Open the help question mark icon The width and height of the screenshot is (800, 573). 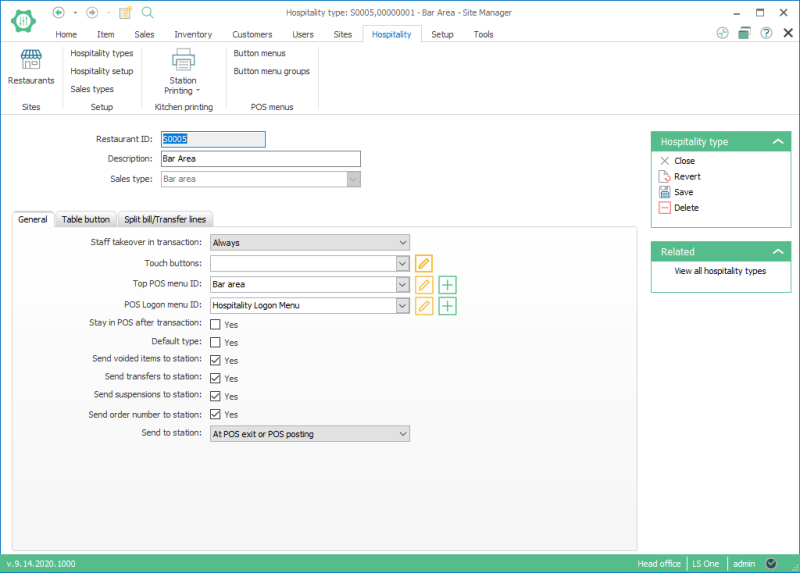point(766,33)
